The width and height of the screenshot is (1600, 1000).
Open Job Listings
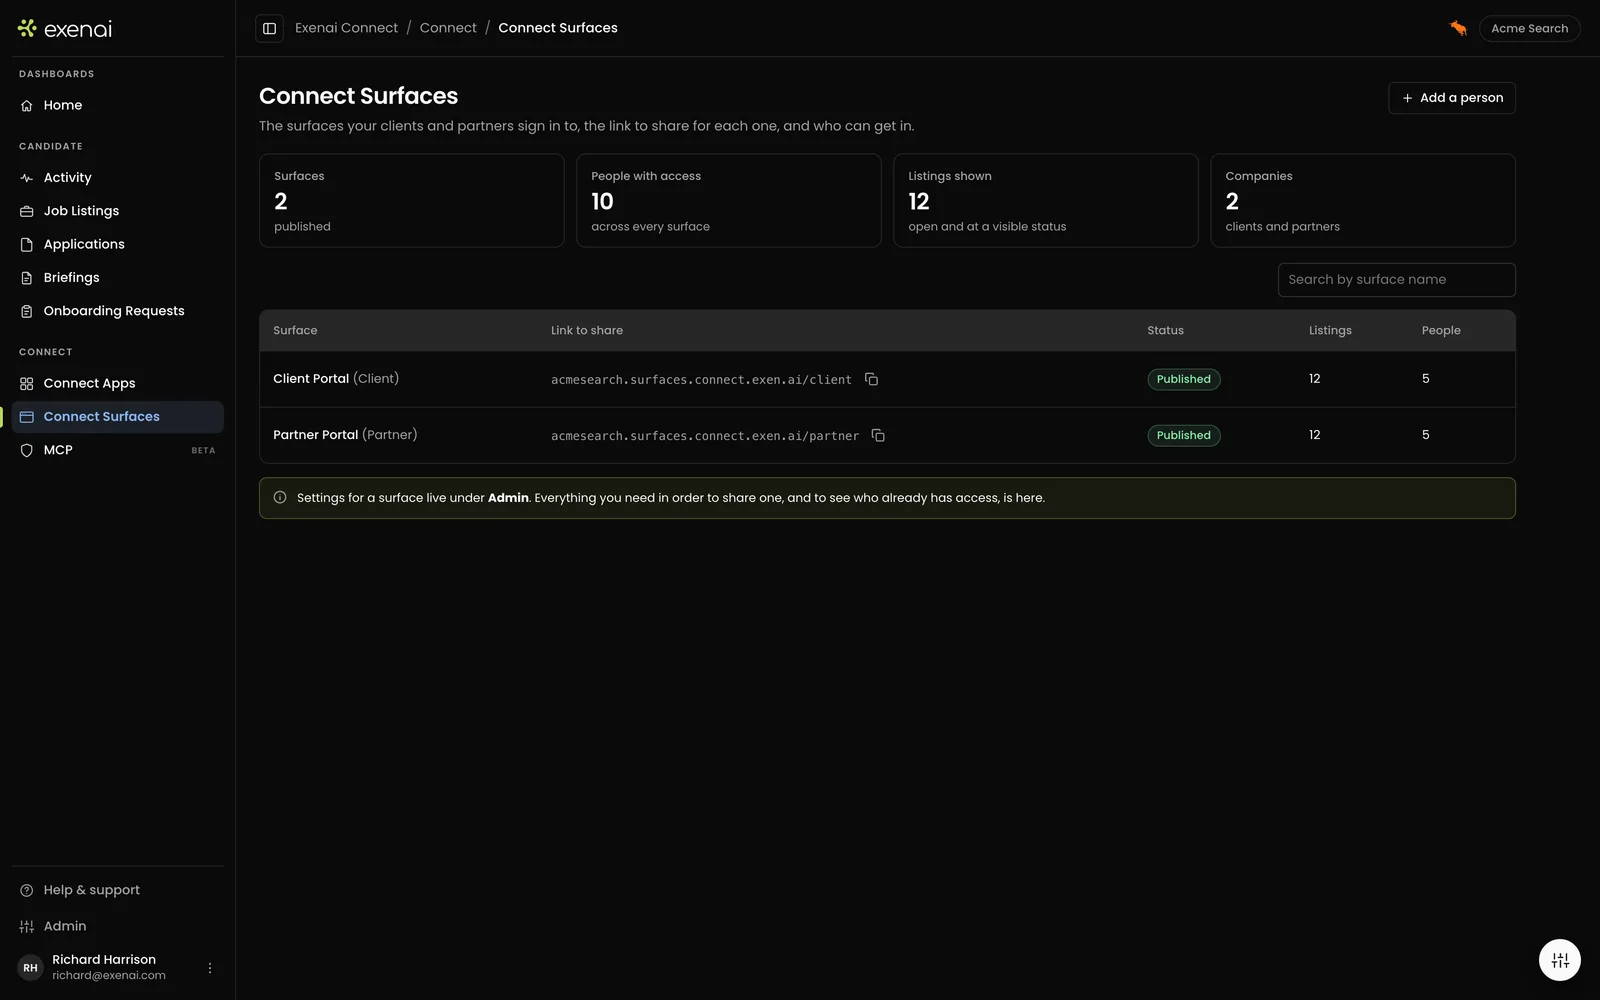pos(118,211)
